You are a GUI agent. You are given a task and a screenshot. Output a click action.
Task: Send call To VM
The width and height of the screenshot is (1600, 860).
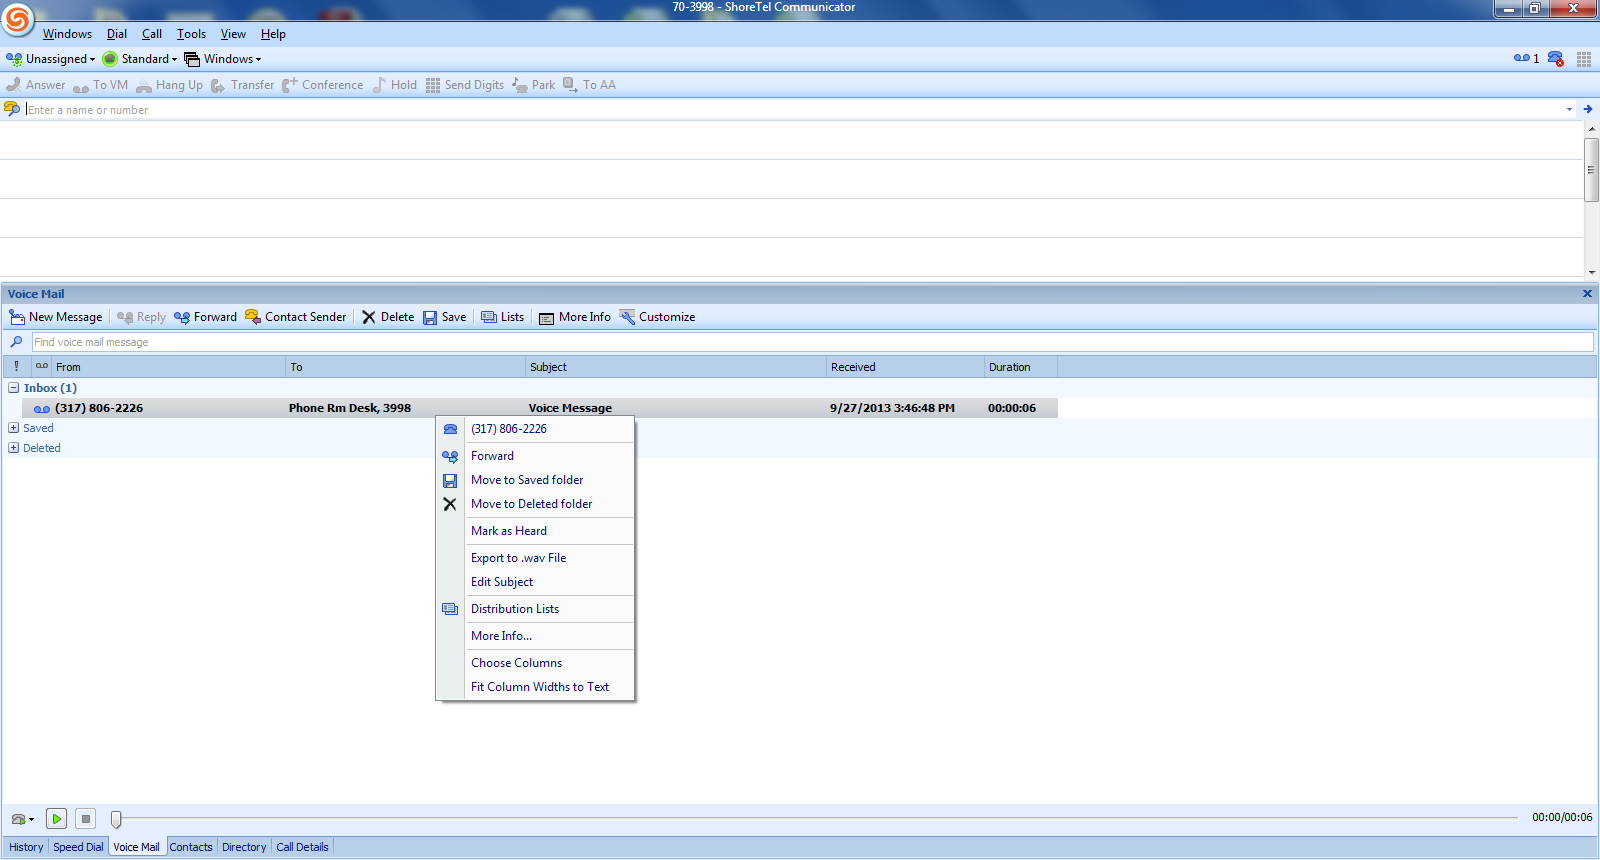tap(100, 85)
